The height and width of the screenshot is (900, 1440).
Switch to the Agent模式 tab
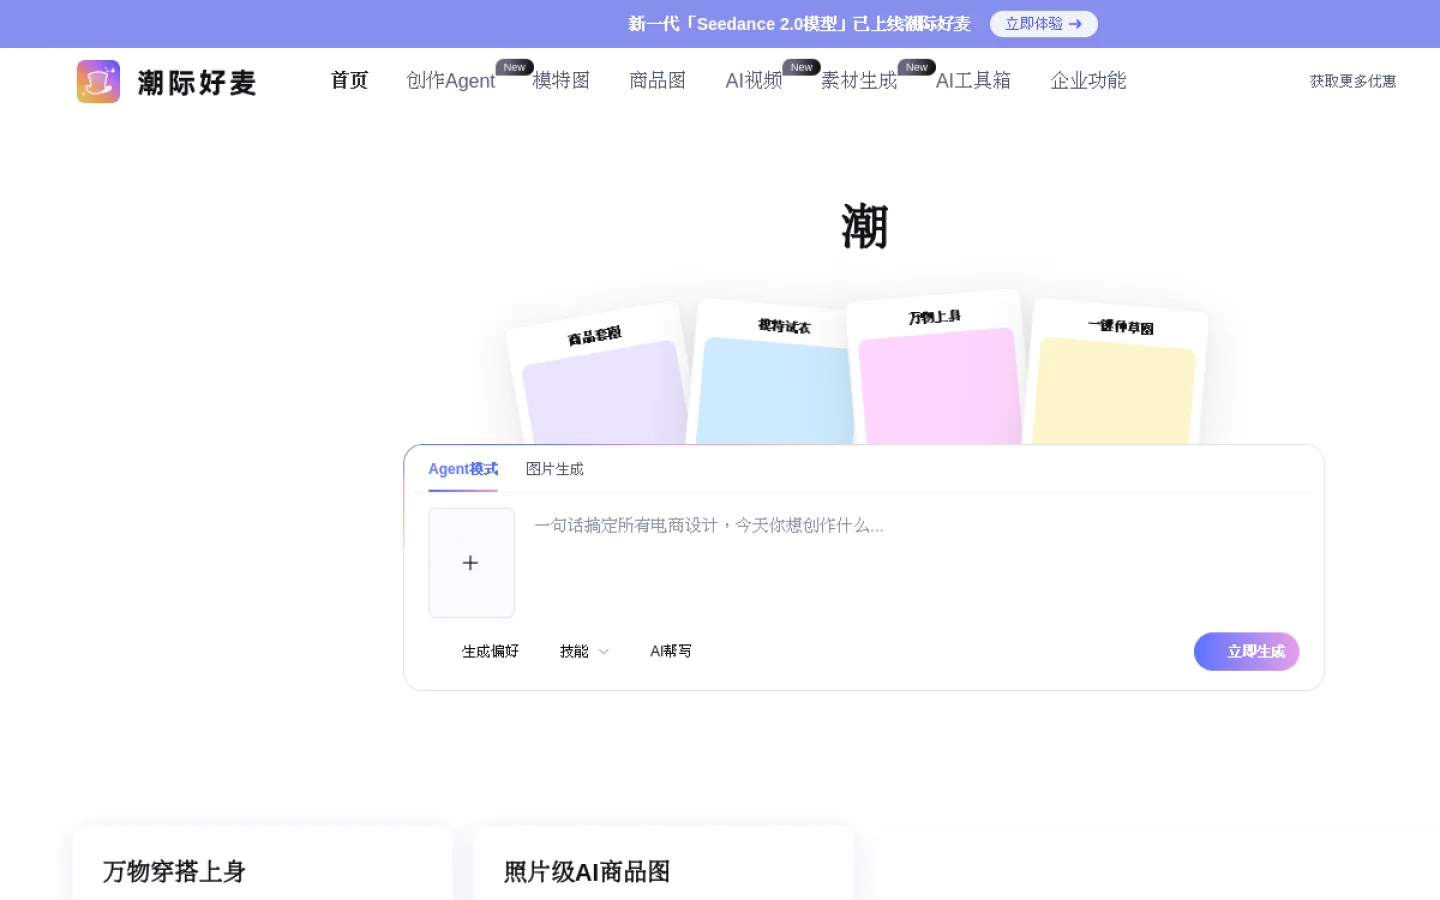(463, 469)
